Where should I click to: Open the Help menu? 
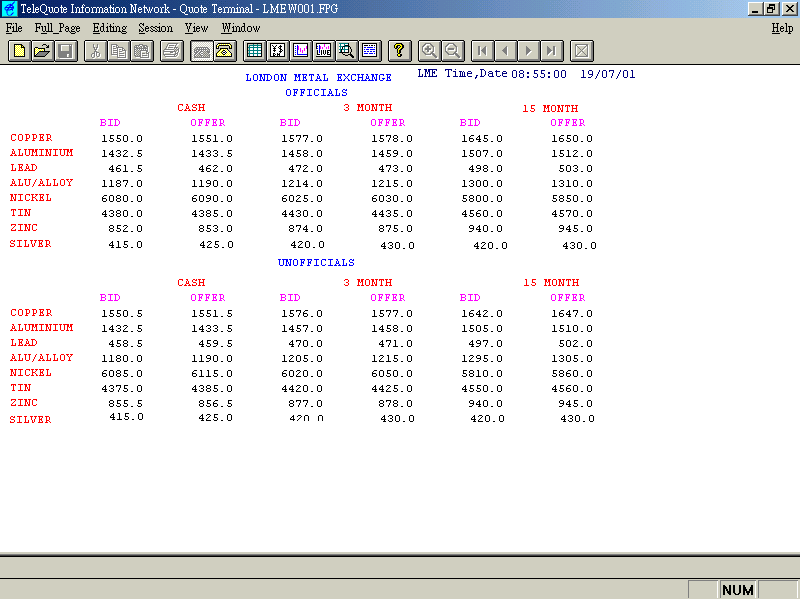click(782, 28)
